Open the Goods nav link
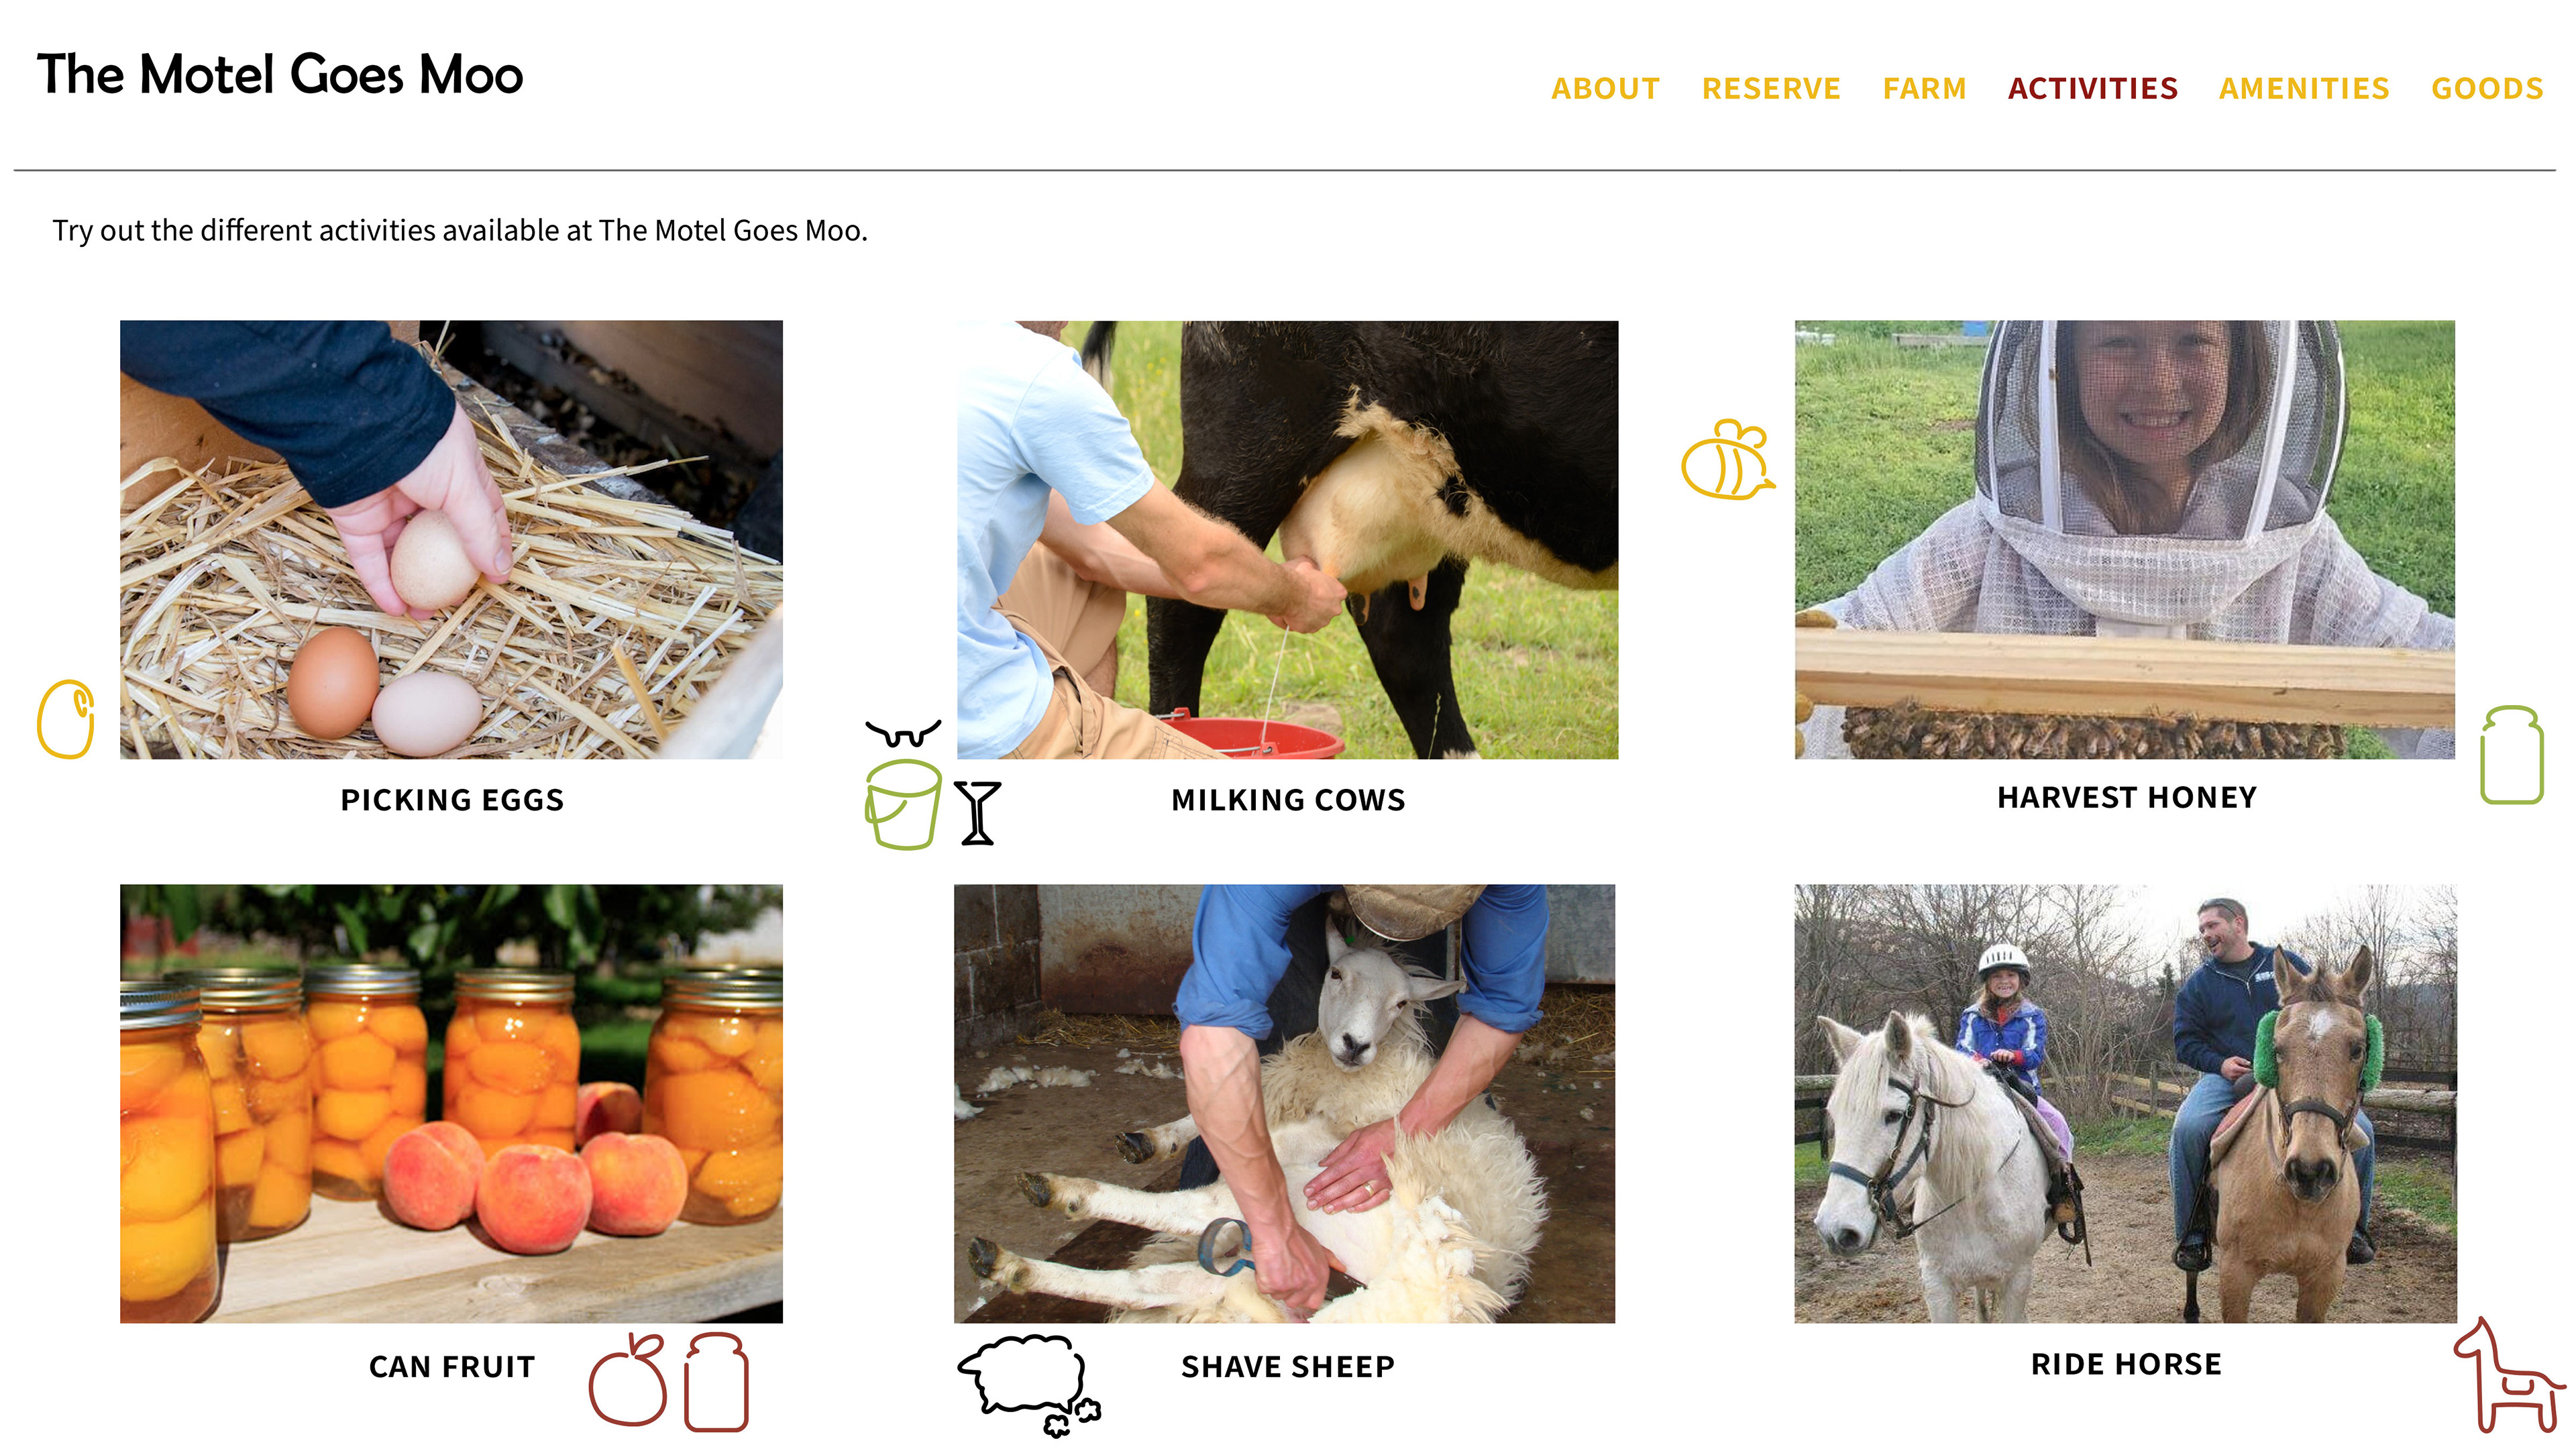2576x1449 pixels. click(x=2487, y=88)
